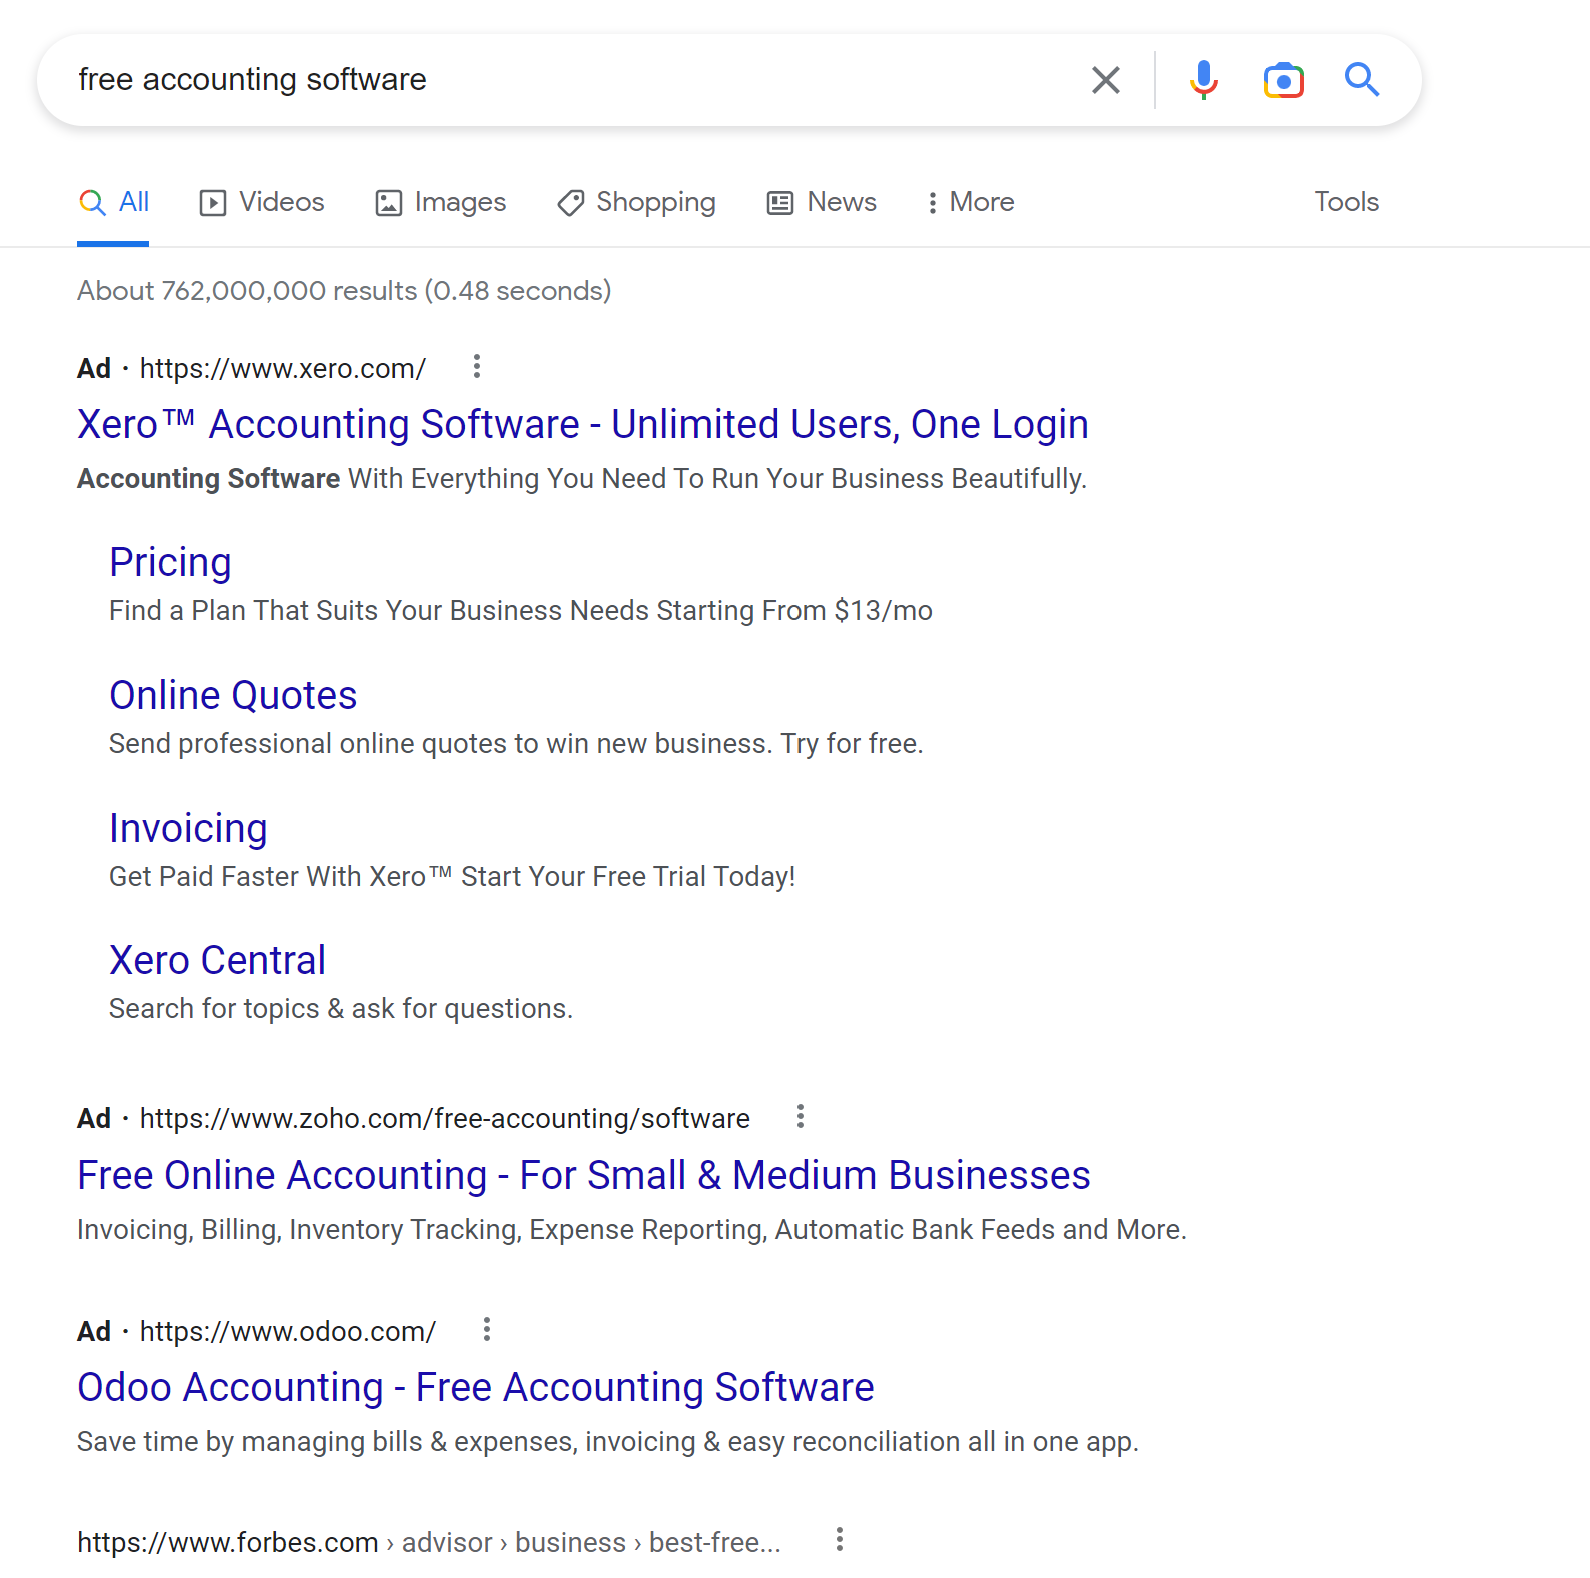This screenshot has width=1590, height=1578.
Task: Open the Odoo Accounting ad headline
Action: click(x=475, y=1387)
